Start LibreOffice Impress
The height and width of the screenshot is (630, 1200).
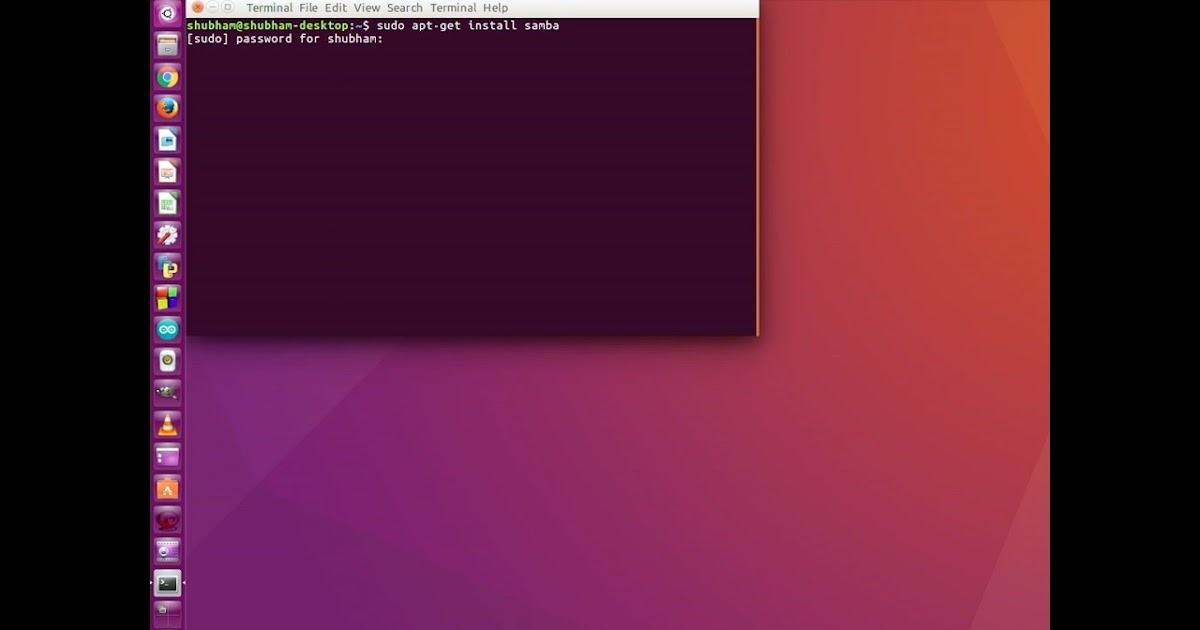click(x=167, y=172)
